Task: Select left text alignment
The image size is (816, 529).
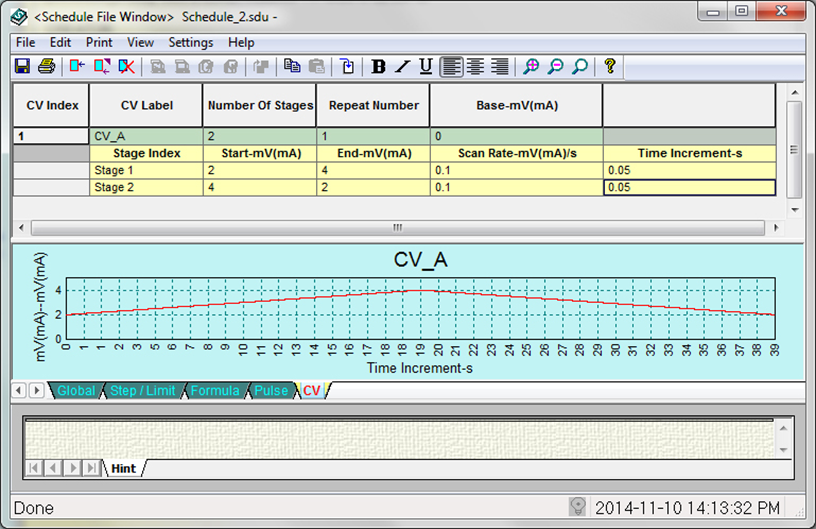Action: pyautogui.click(x=451, y=67)
